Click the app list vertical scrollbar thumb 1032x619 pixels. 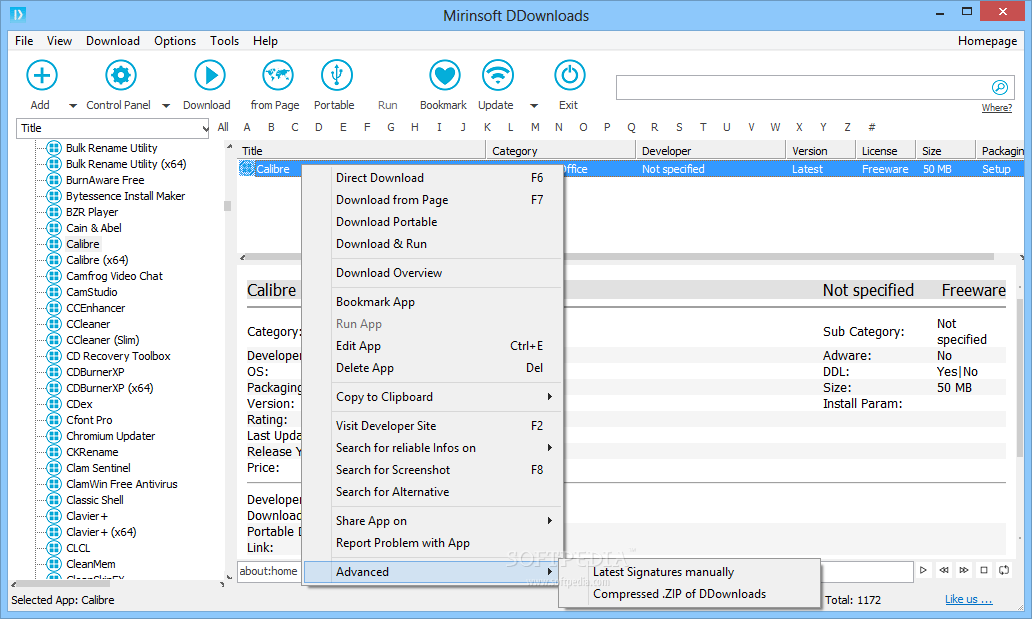(228, 205)
